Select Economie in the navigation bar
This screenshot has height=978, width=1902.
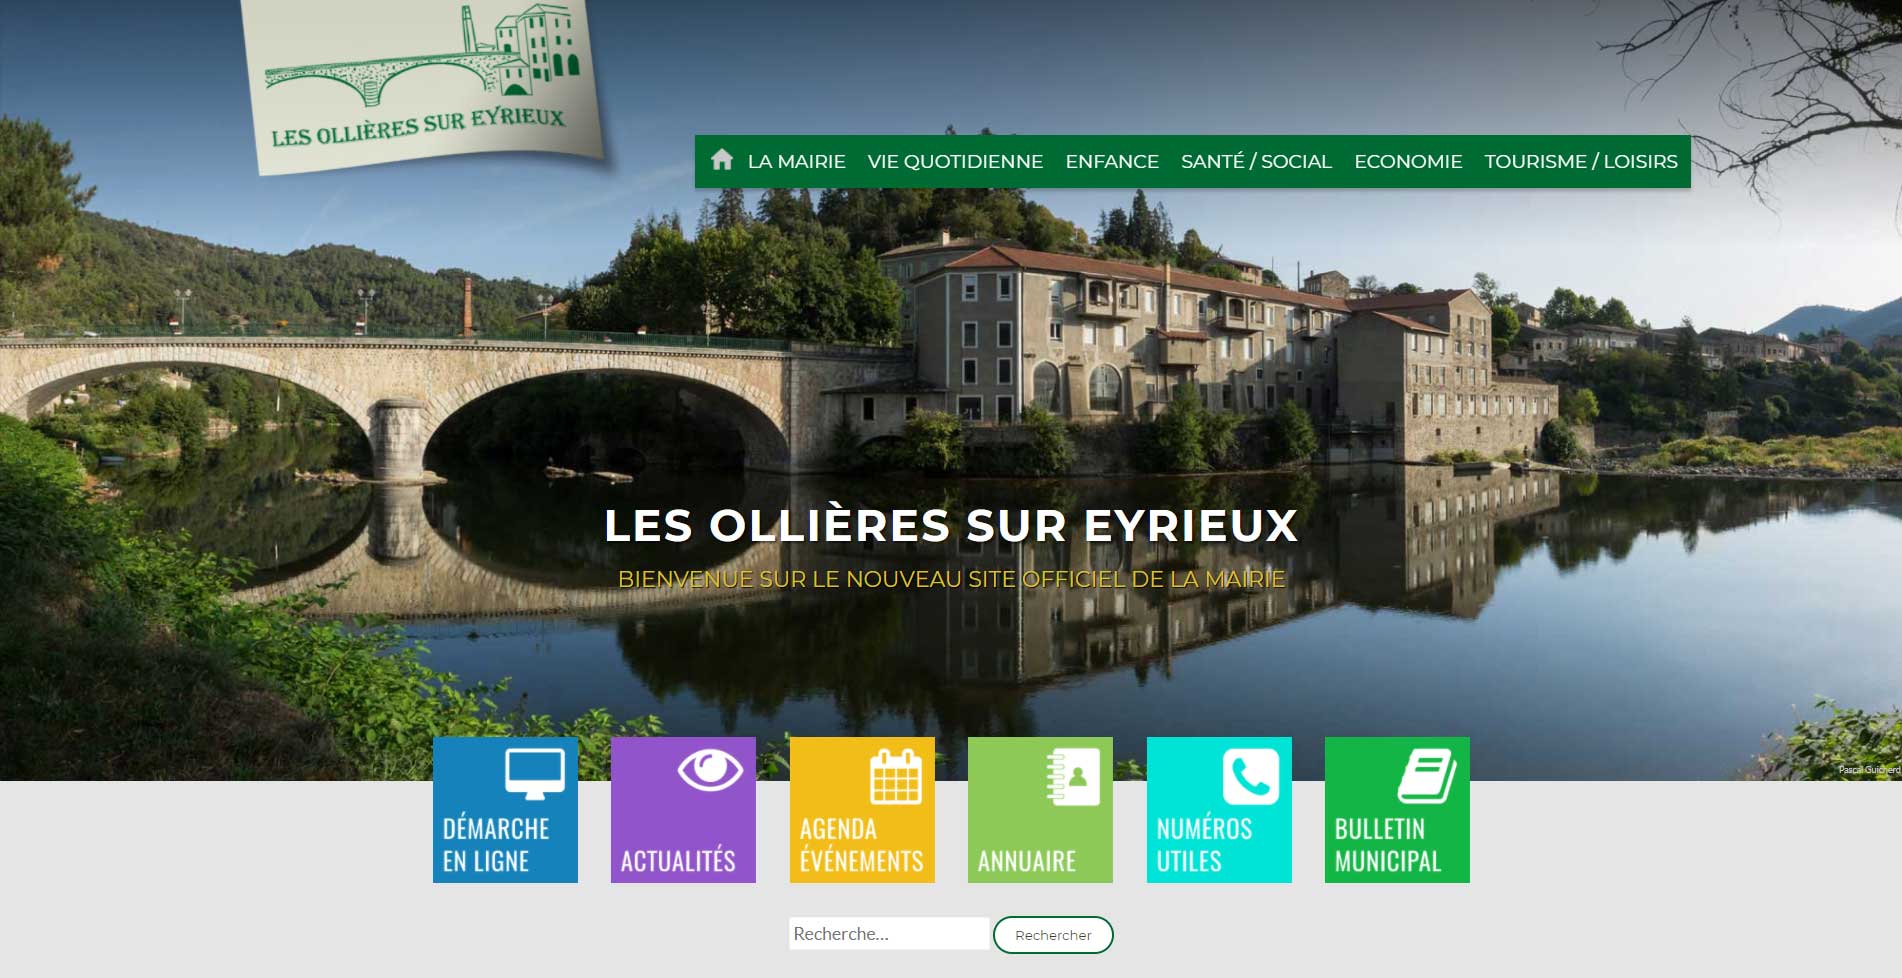pyautogui.click(x=1407, y=161)
